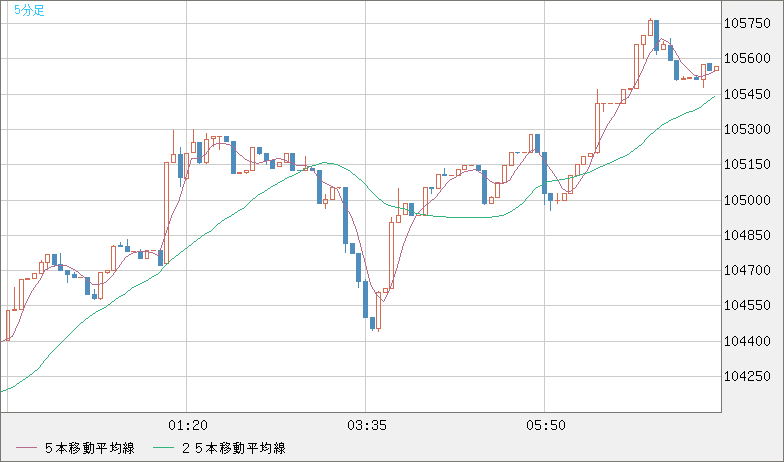Viewport: 784px width, 462px height.
Task: Click the 104400 price axis label
Action: [747, 341]
